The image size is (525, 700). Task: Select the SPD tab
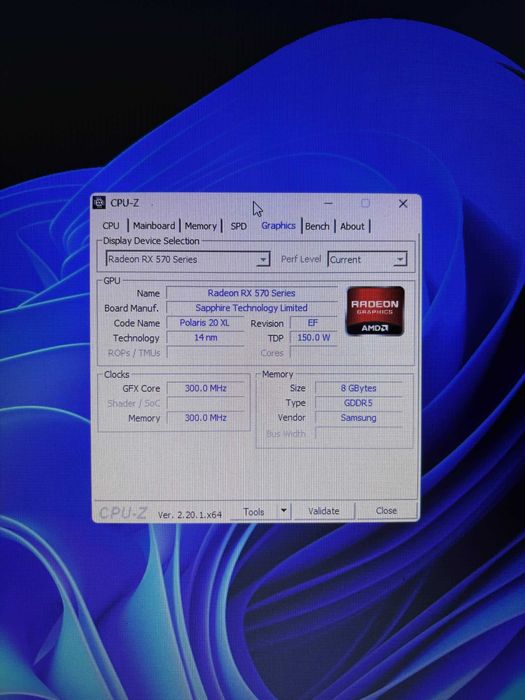(x=238, y=226)
